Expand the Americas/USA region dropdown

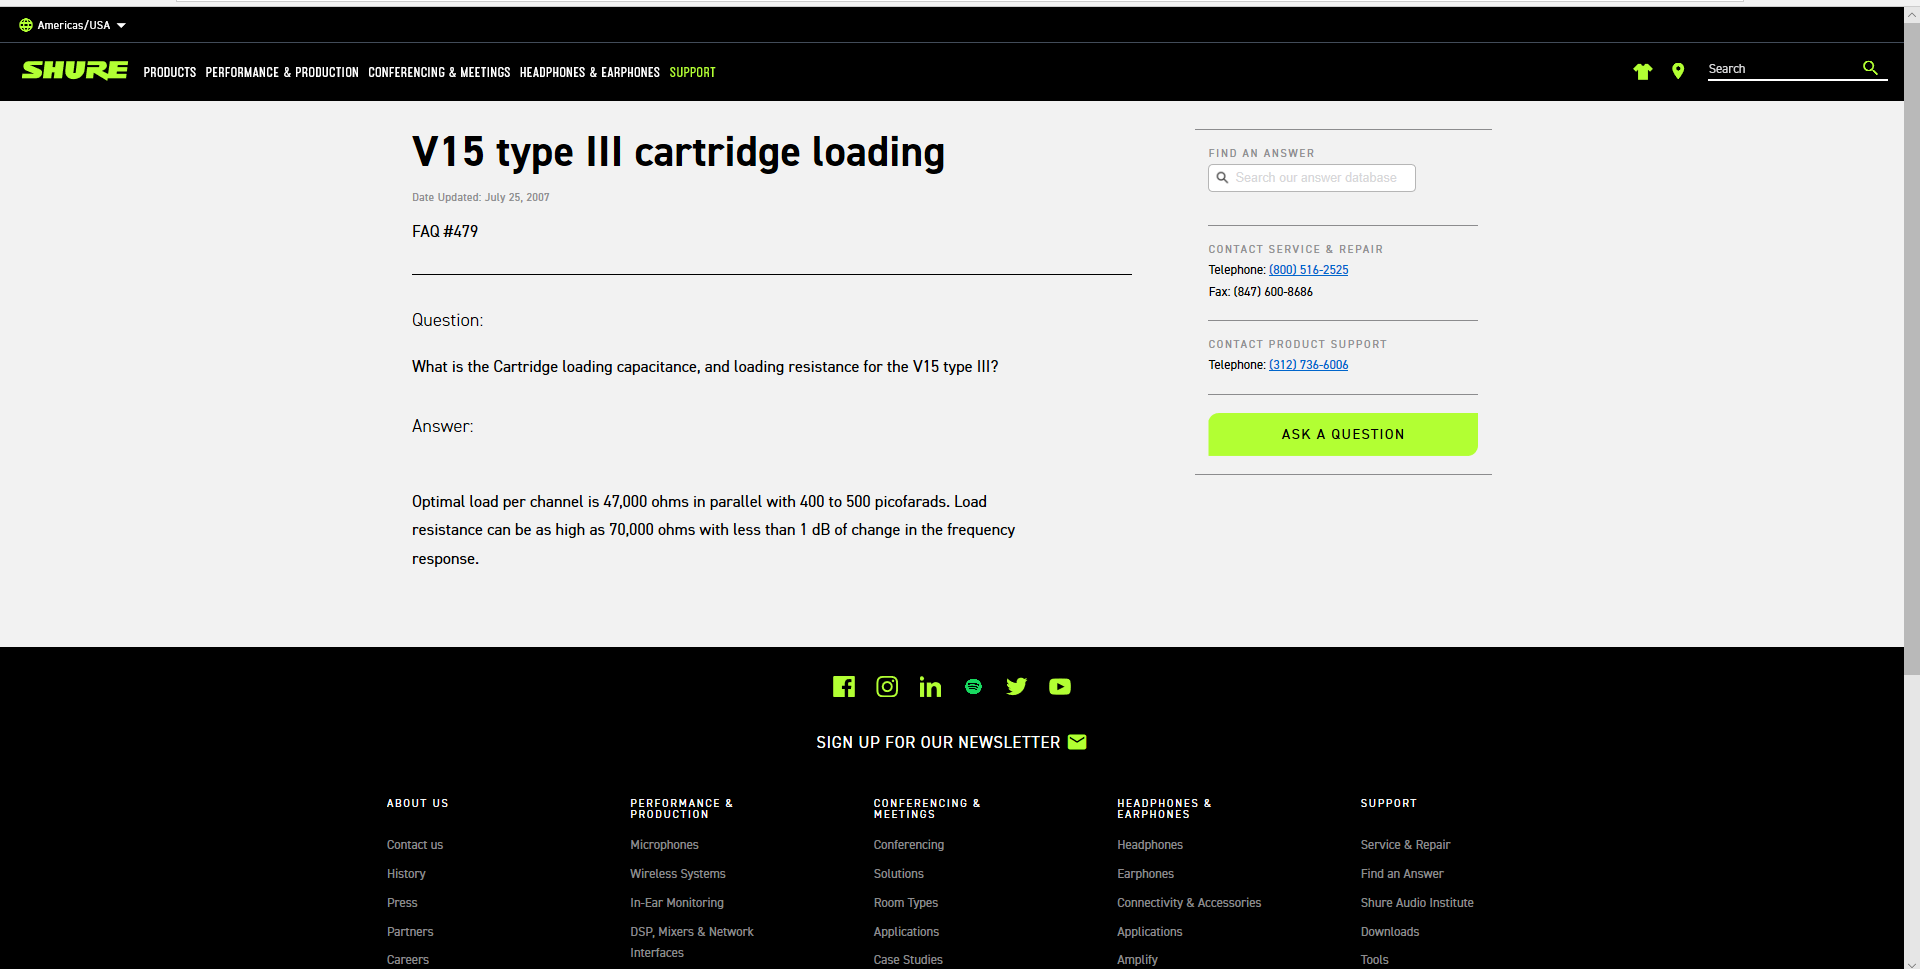(x=73, y=25)
